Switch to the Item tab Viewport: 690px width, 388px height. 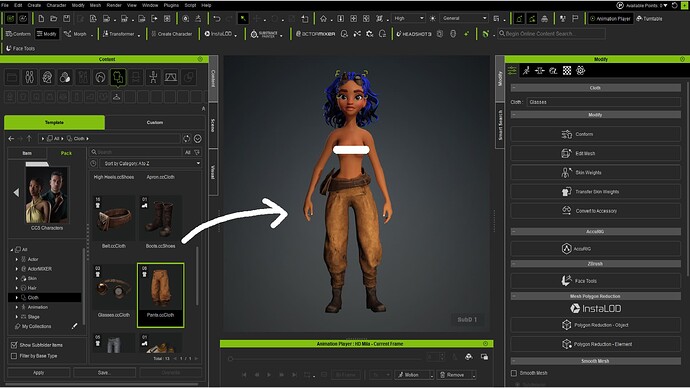(27, 153)
